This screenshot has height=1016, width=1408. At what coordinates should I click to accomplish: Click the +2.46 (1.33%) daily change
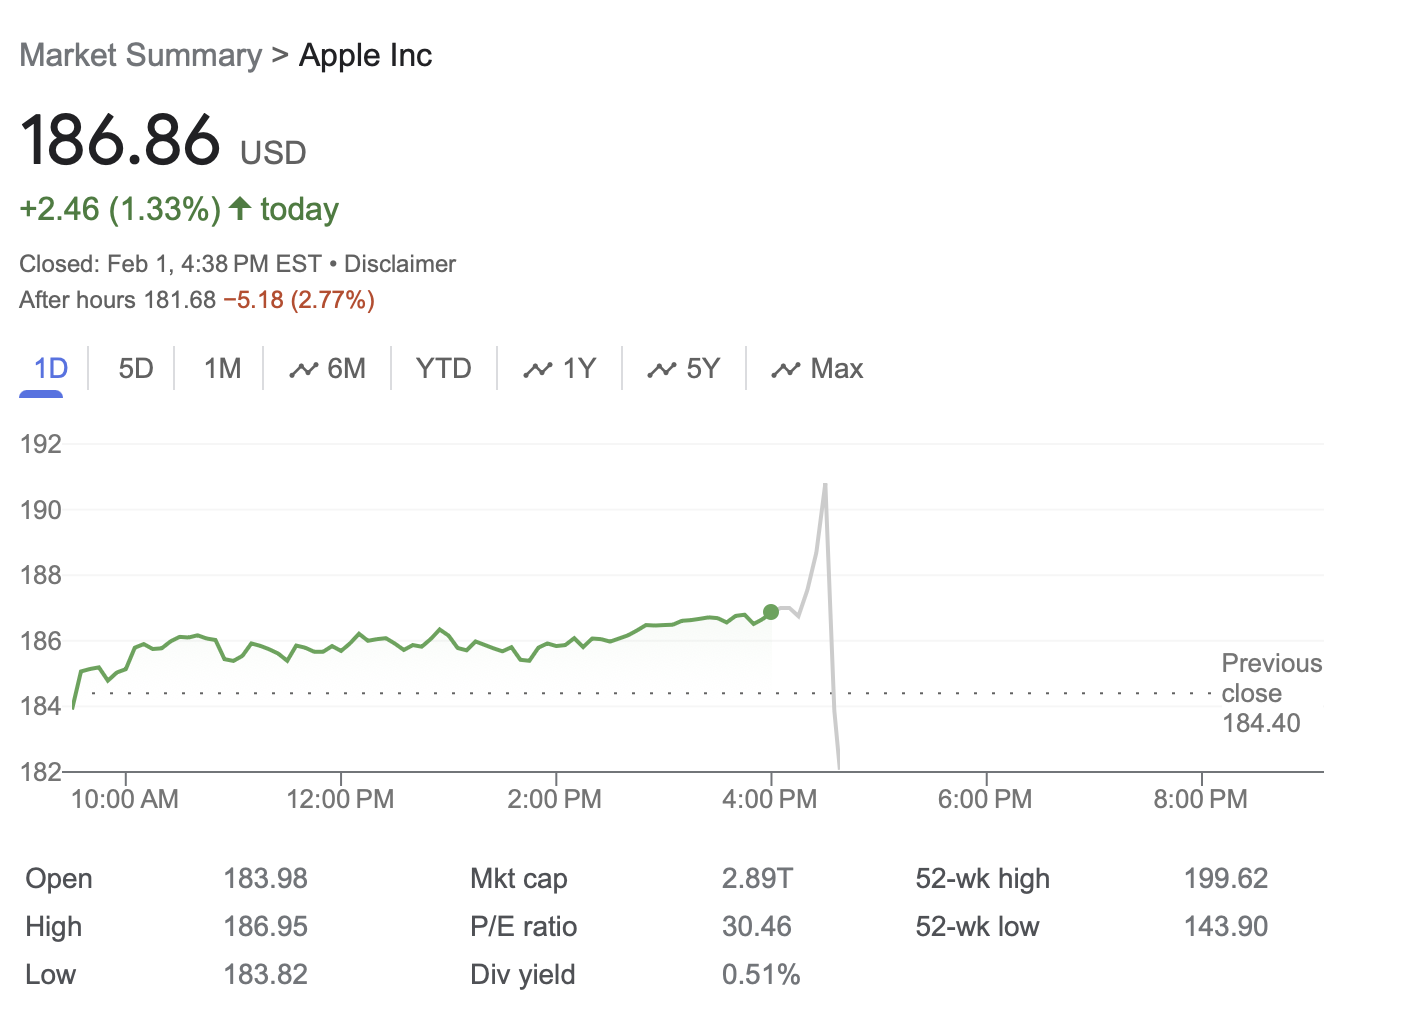(120, 209)
